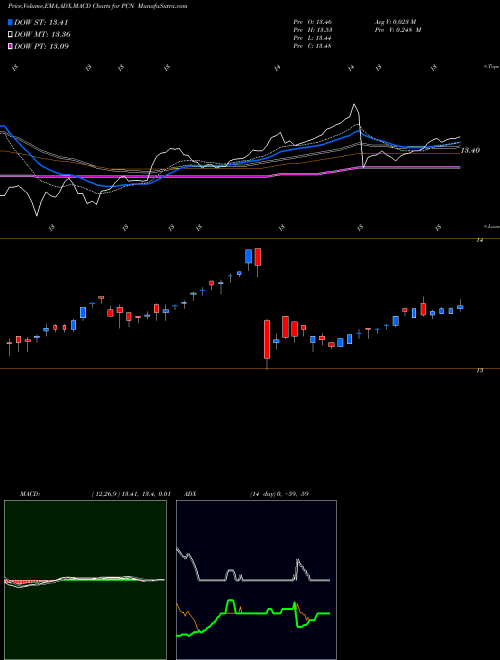This screenshot has width=500, height=660.
Task: Click the 'MACD:' panel heading
Action: [x=30, y=494]
